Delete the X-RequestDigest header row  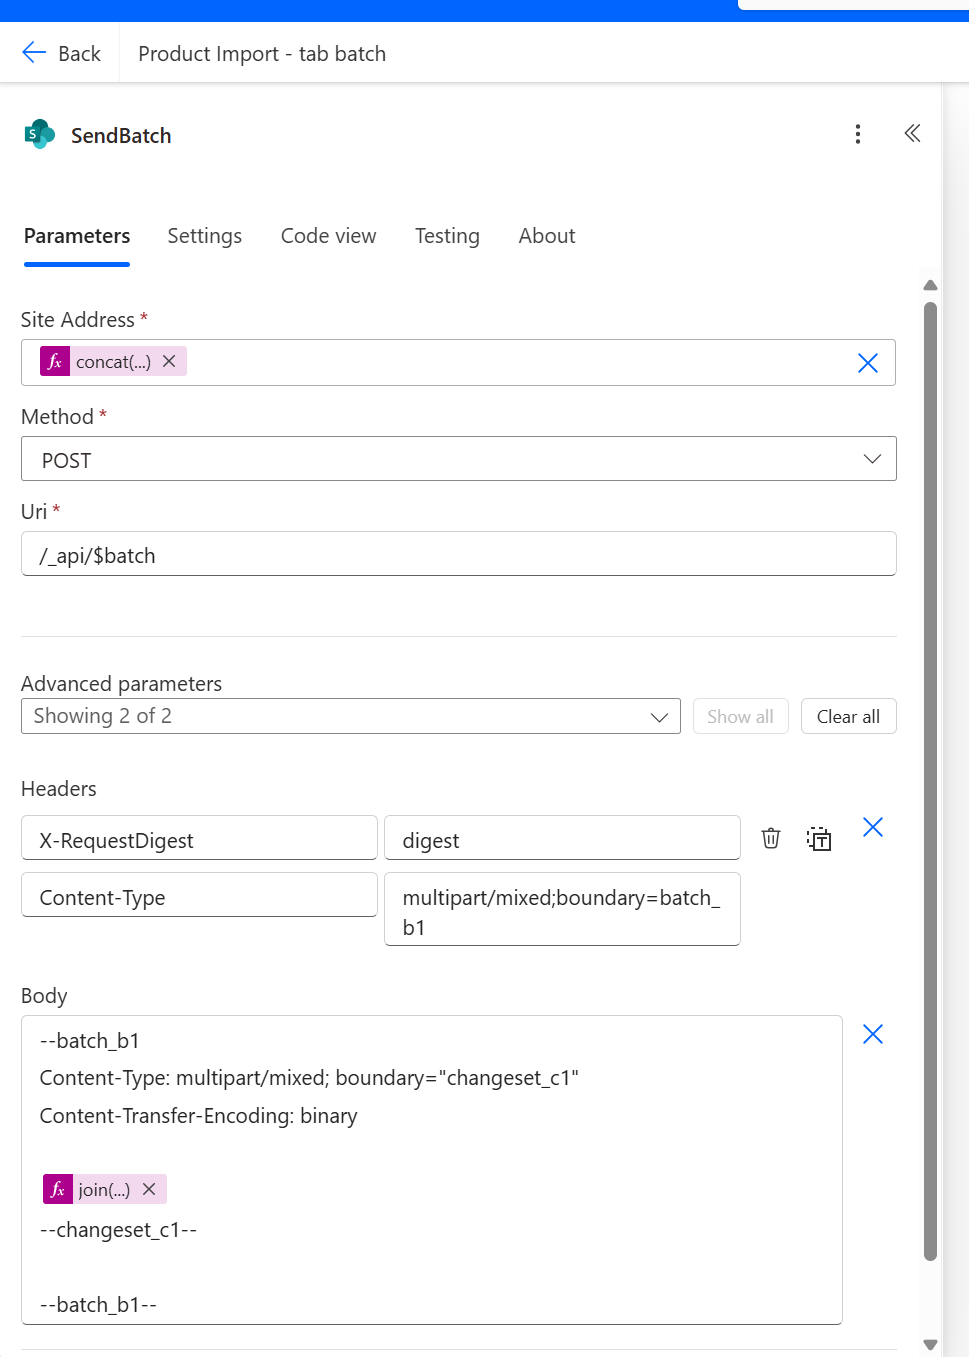click(x=771, y=838)
